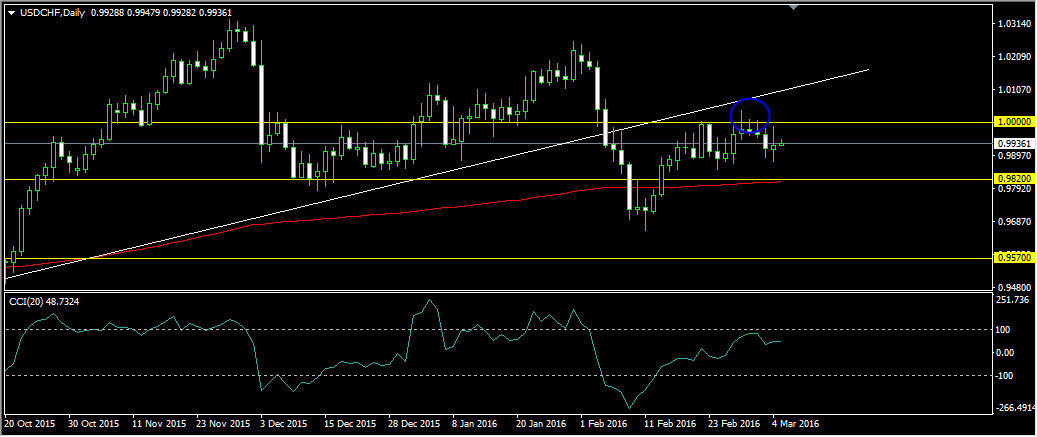1037x437 pixels.
Task: Select the yellow 1.00000 level price tag
Action: tap(1015, 122)
